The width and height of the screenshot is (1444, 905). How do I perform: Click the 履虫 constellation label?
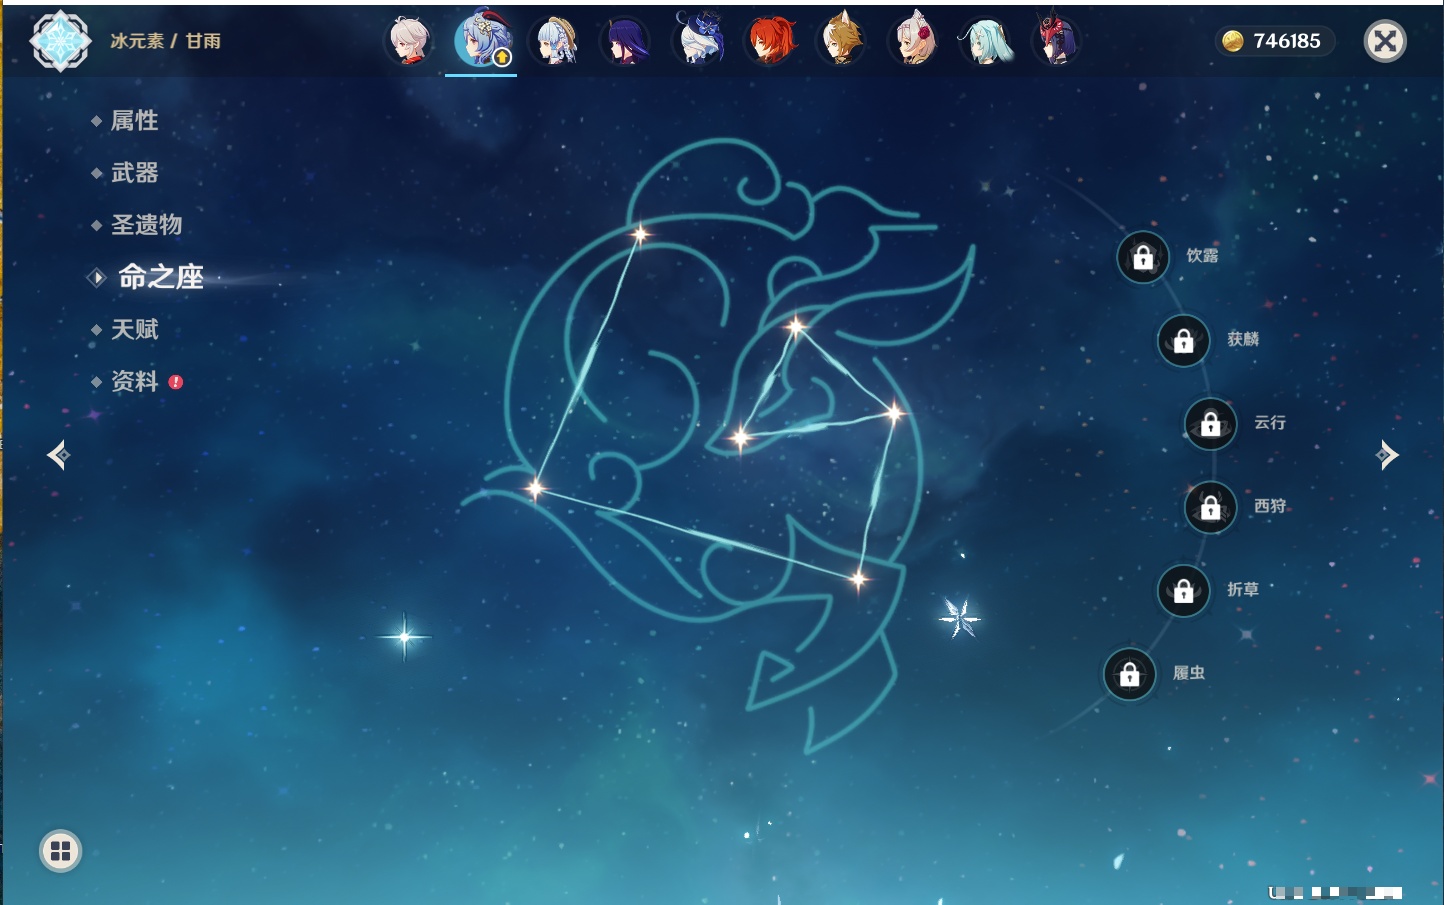point(1189,673)
